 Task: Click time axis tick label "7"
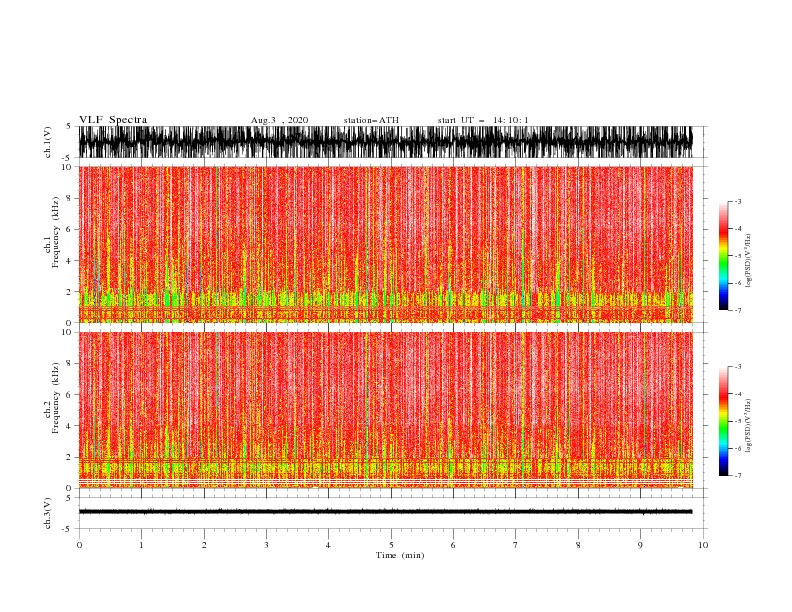pyautogui.click(x=516, y=545)
